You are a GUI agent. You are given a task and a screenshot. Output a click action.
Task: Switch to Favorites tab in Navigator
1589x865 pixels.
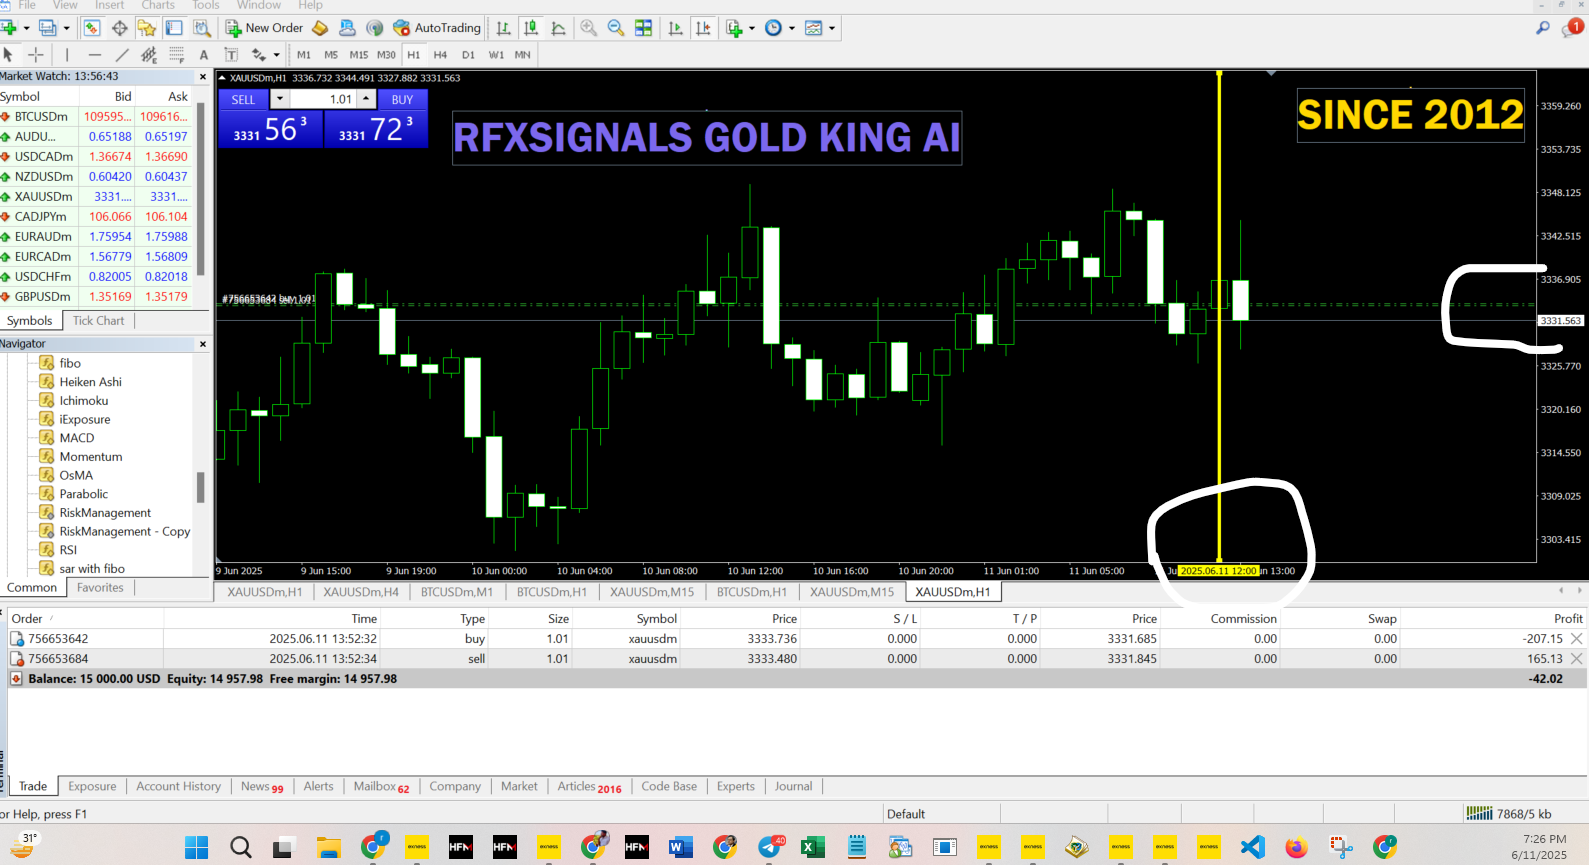click(100, 588)
